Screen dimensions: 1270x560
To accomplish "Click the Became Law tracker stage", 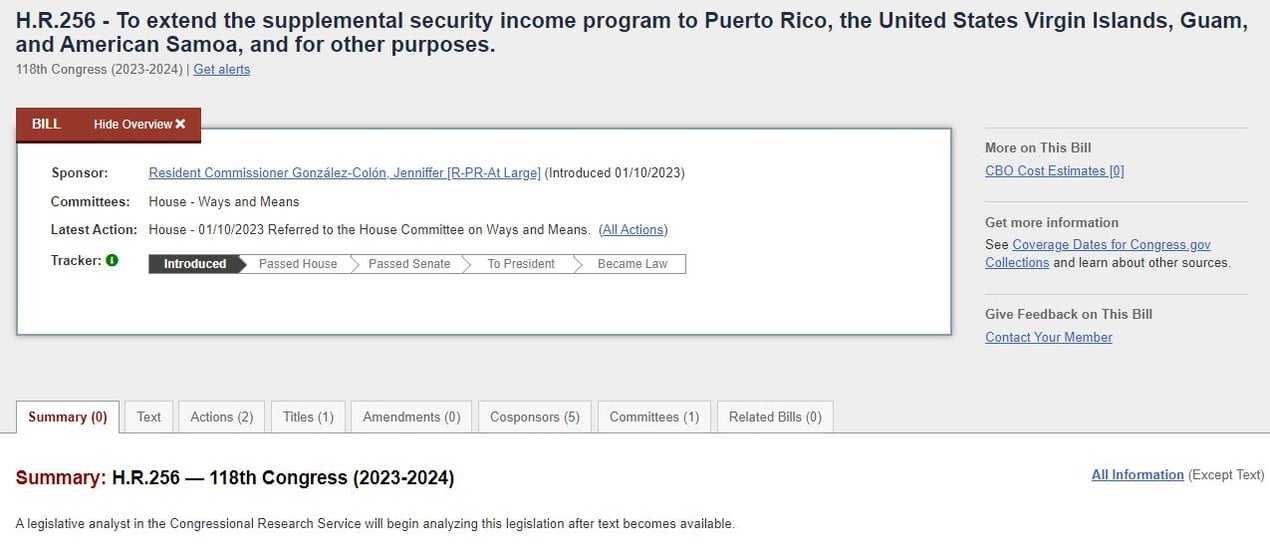I will pos(632,264).
